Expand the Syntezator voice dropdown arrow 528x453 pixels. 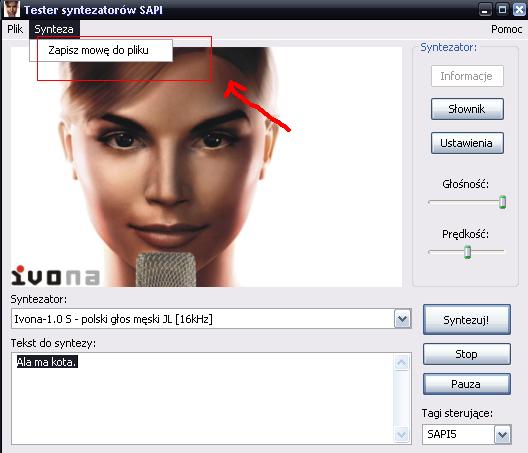click(x=402, y=318)
